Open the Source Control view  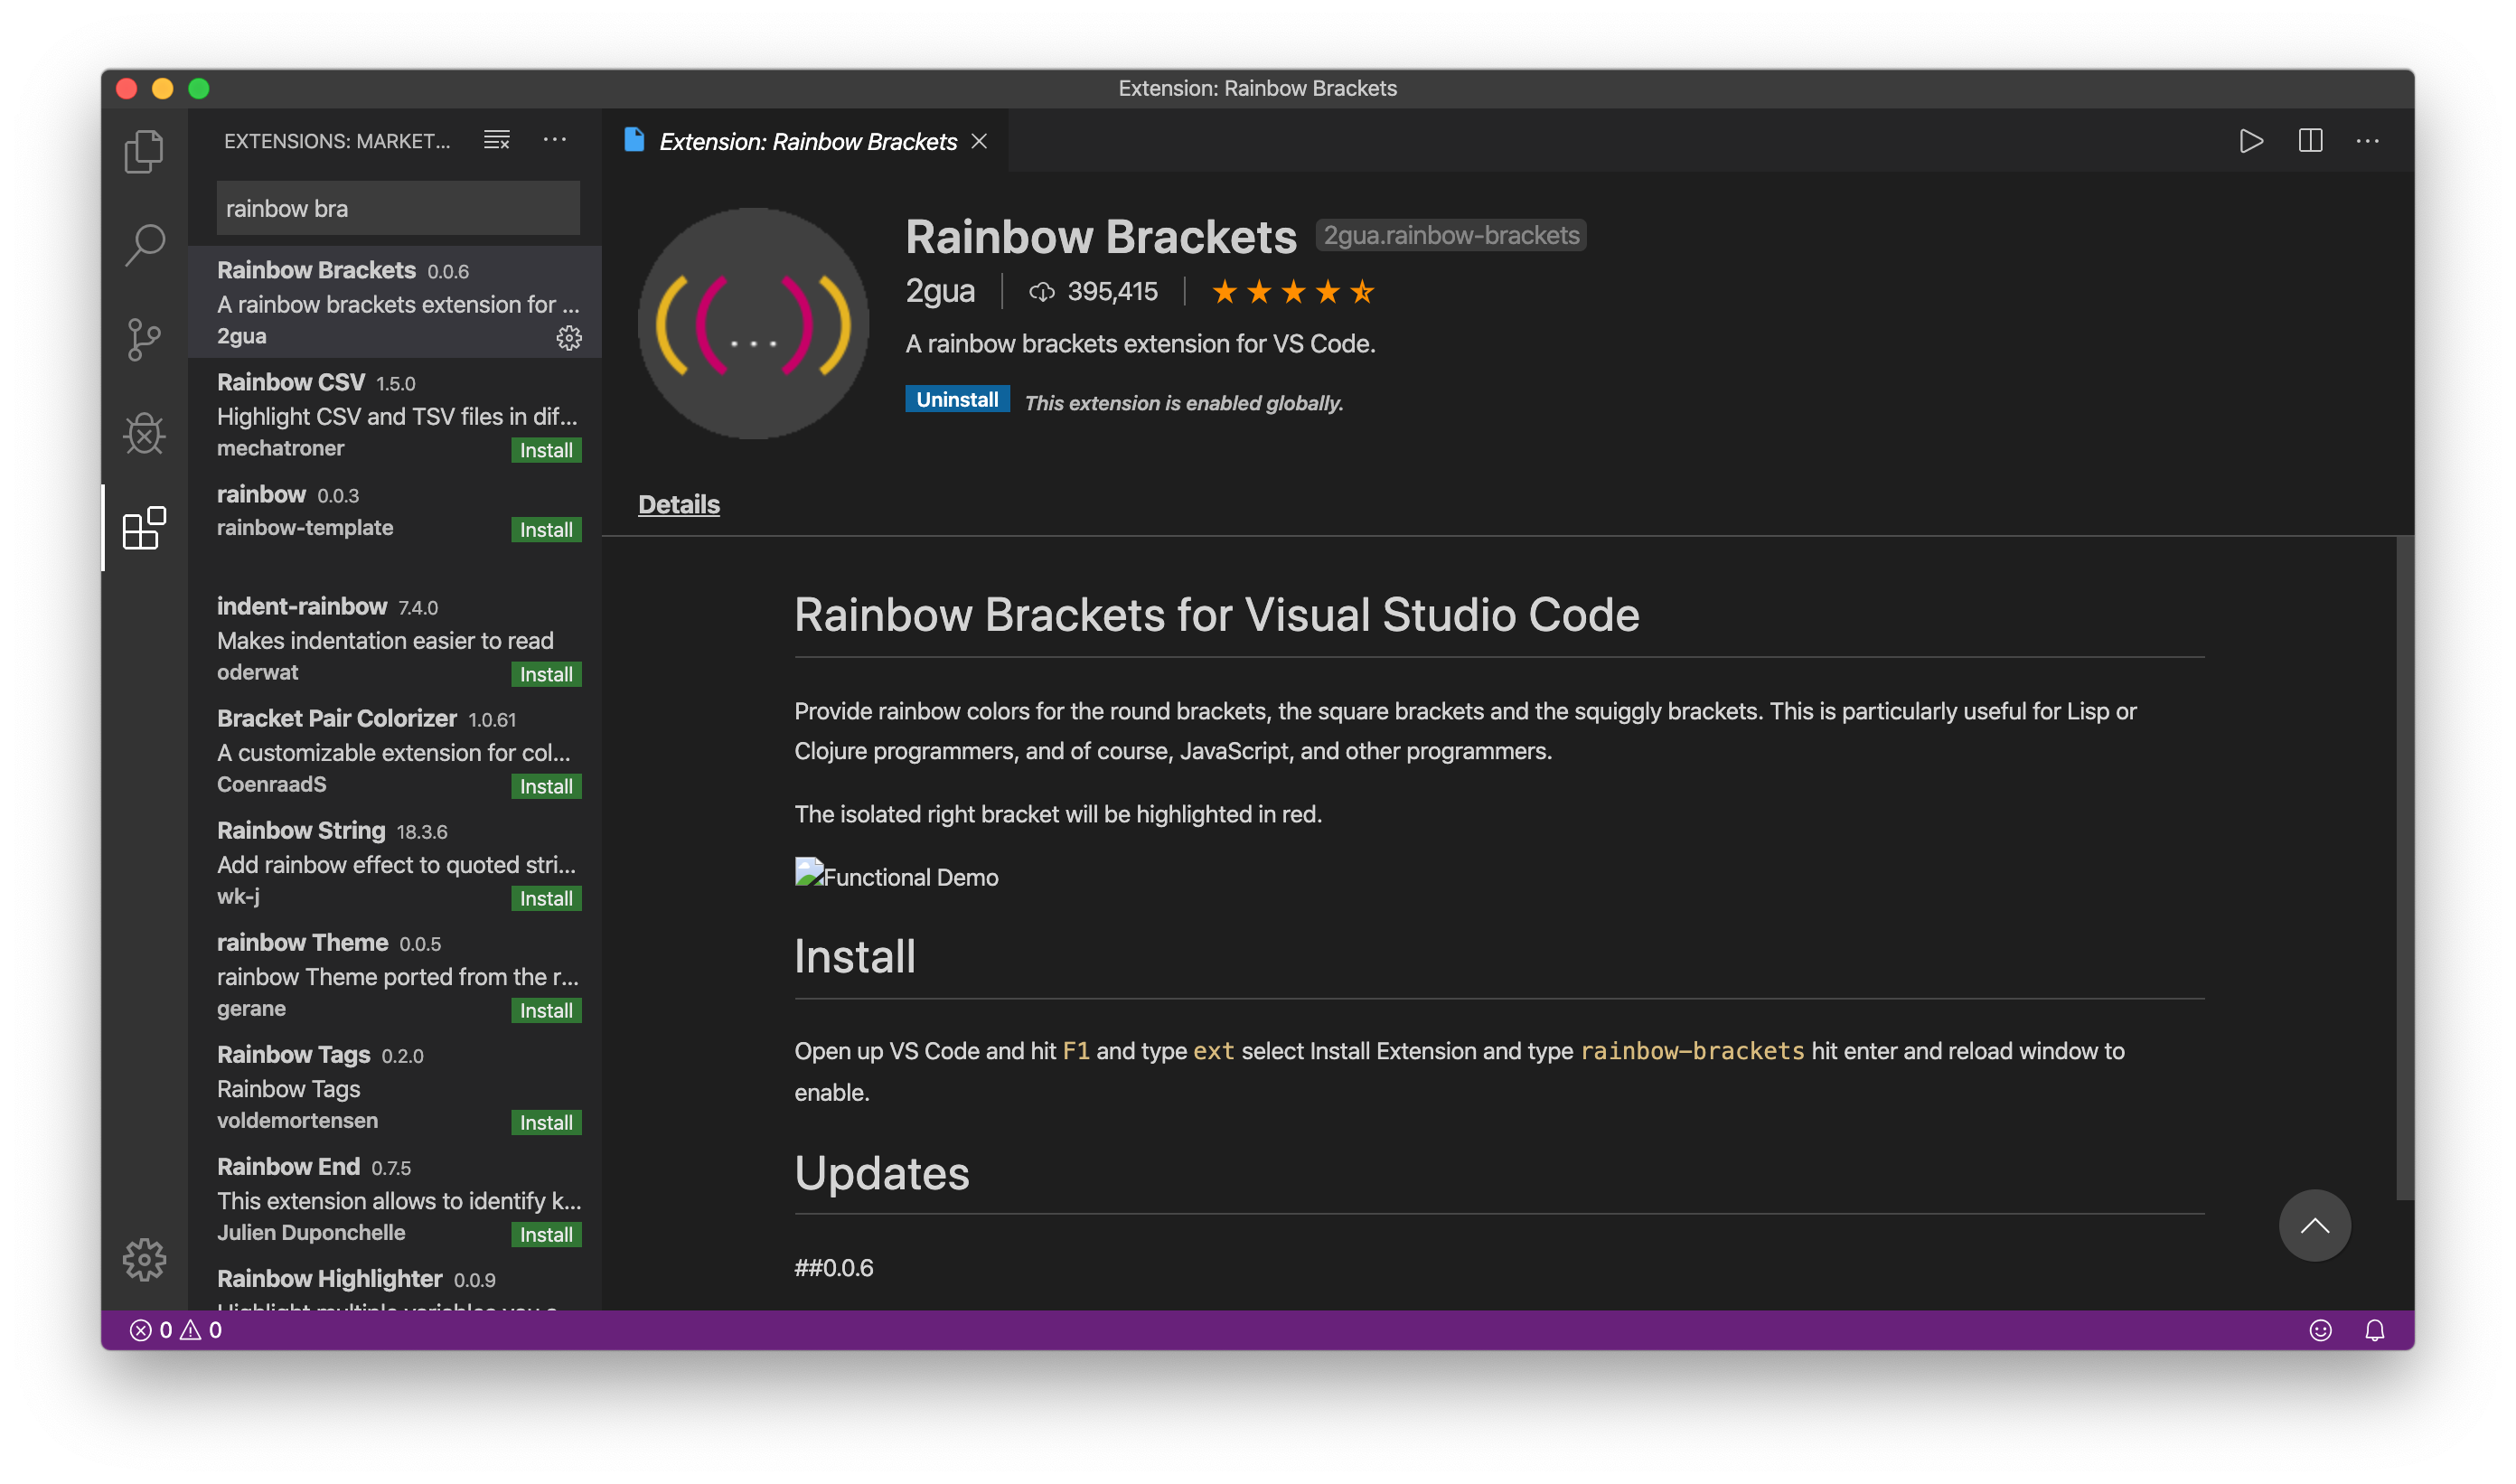point(144,339)
